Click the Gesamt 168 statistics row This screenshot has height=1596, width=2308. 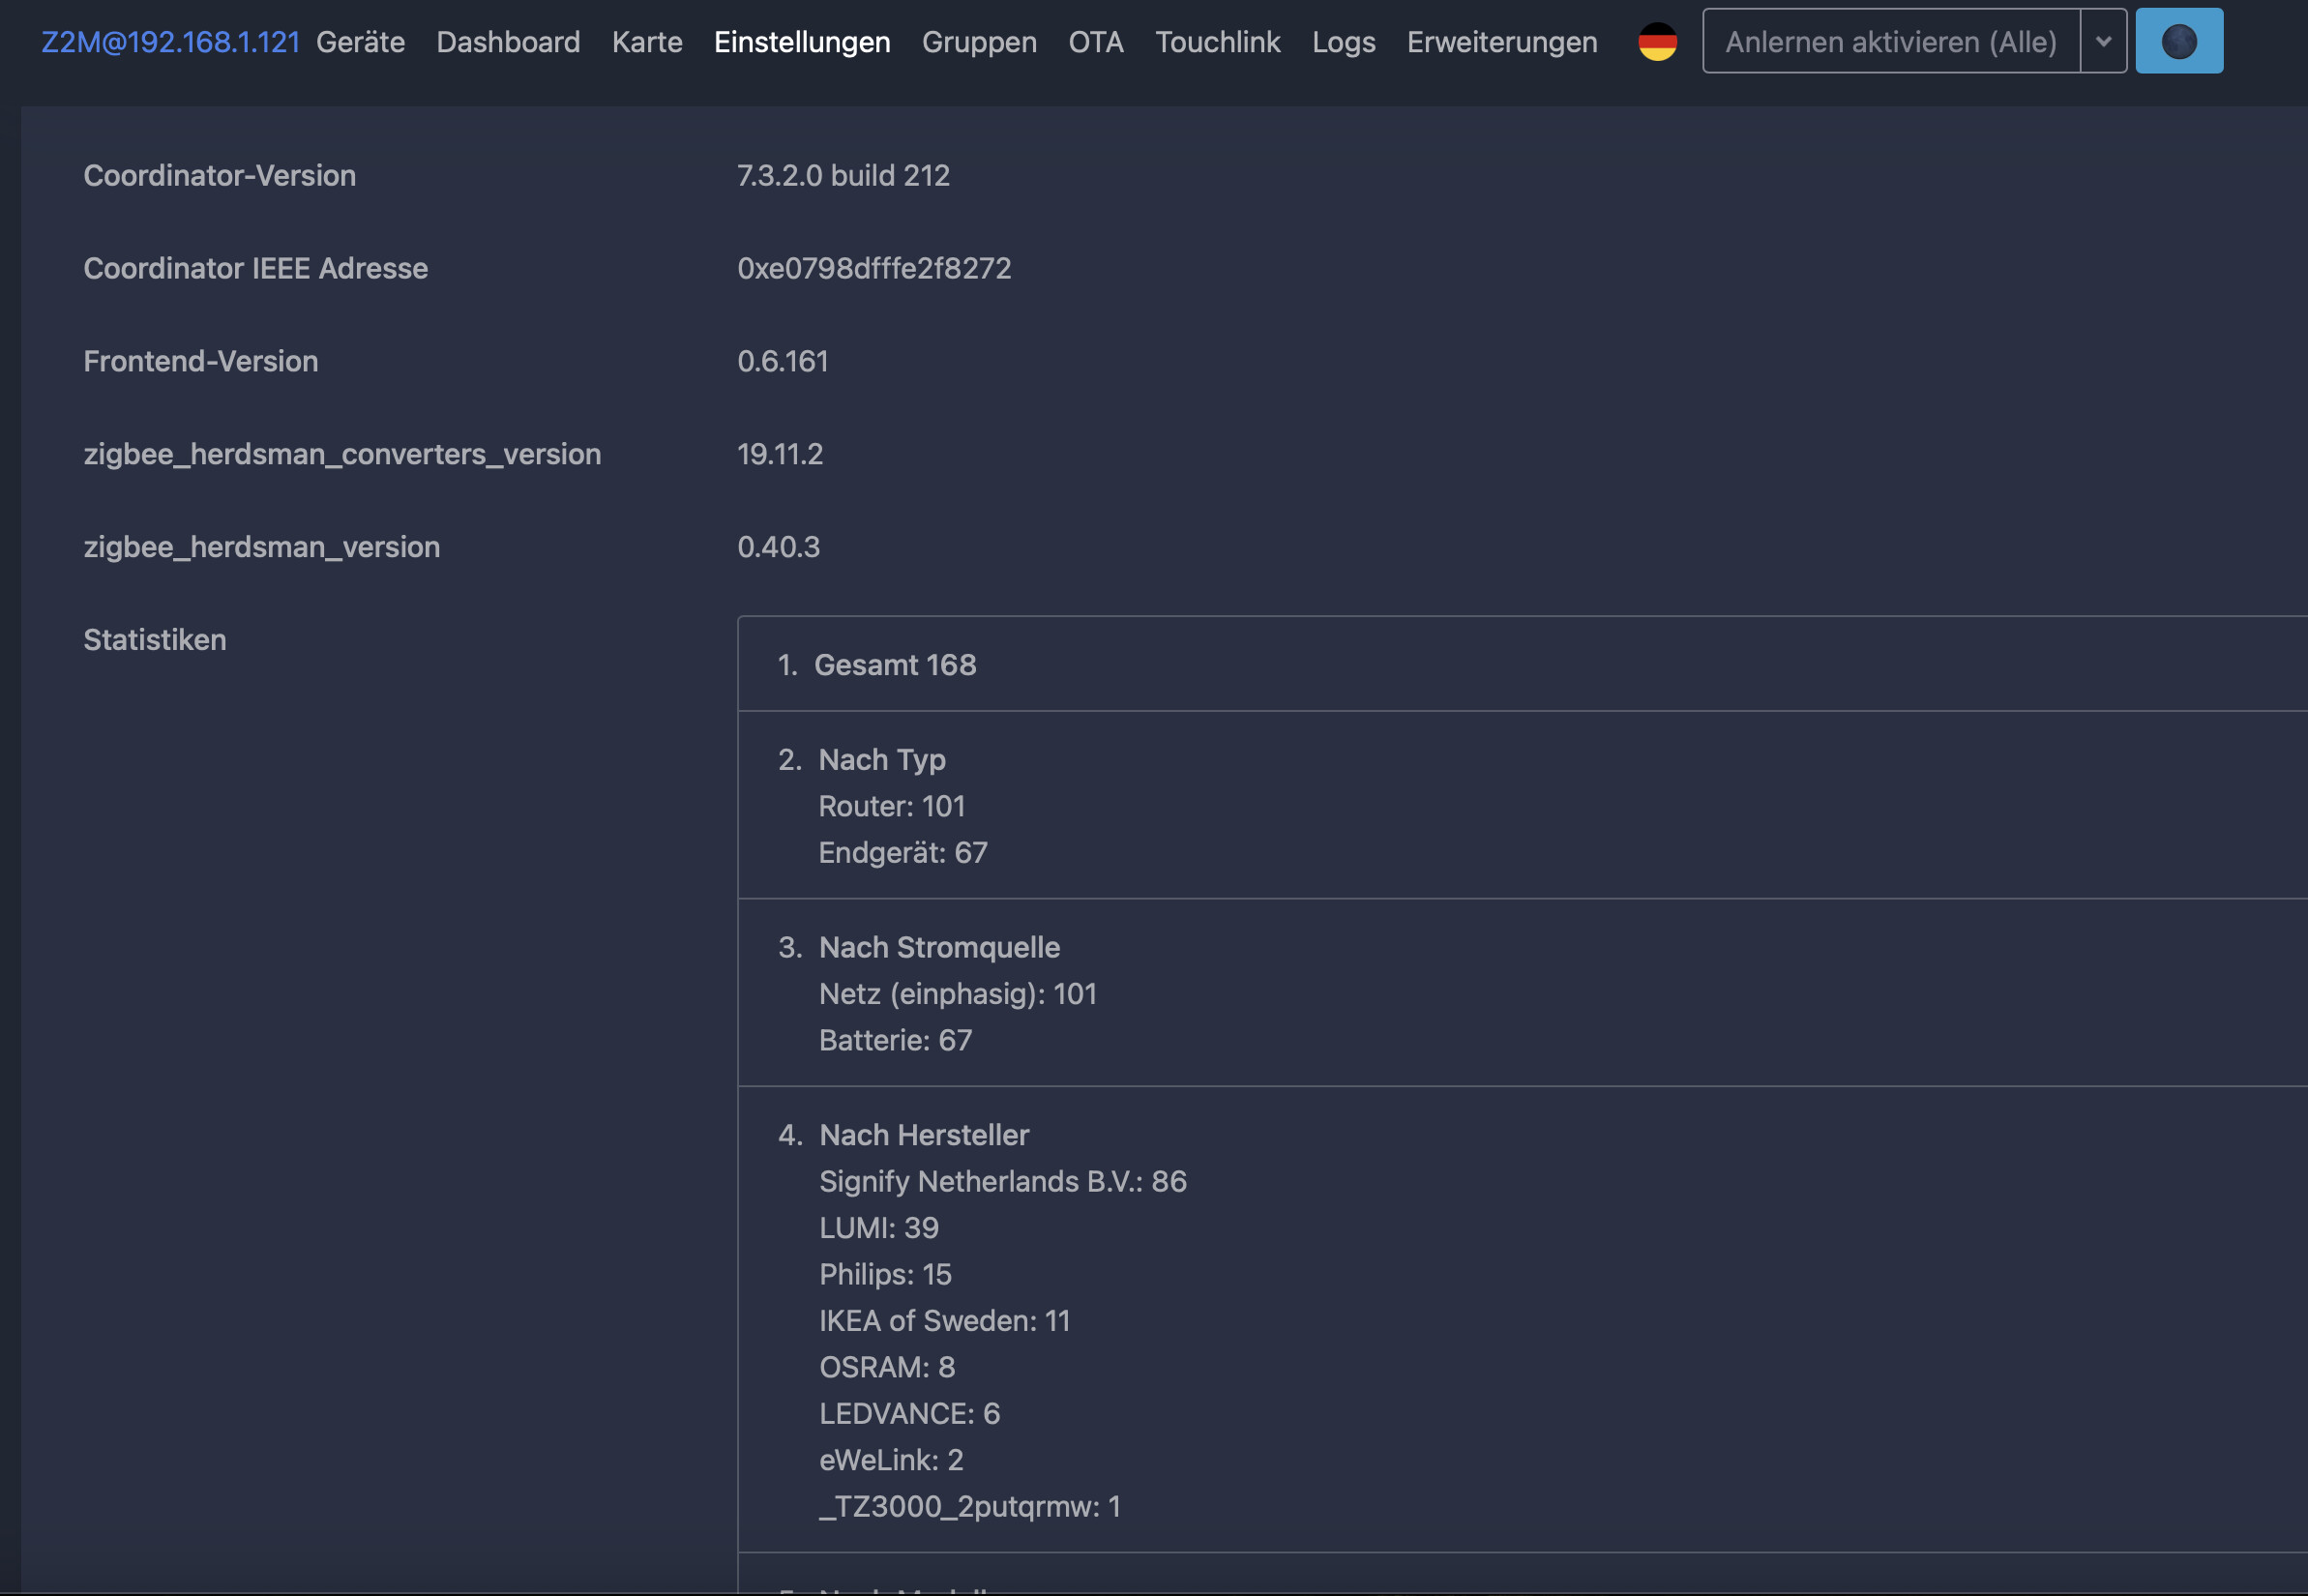[x=896, y=664]
